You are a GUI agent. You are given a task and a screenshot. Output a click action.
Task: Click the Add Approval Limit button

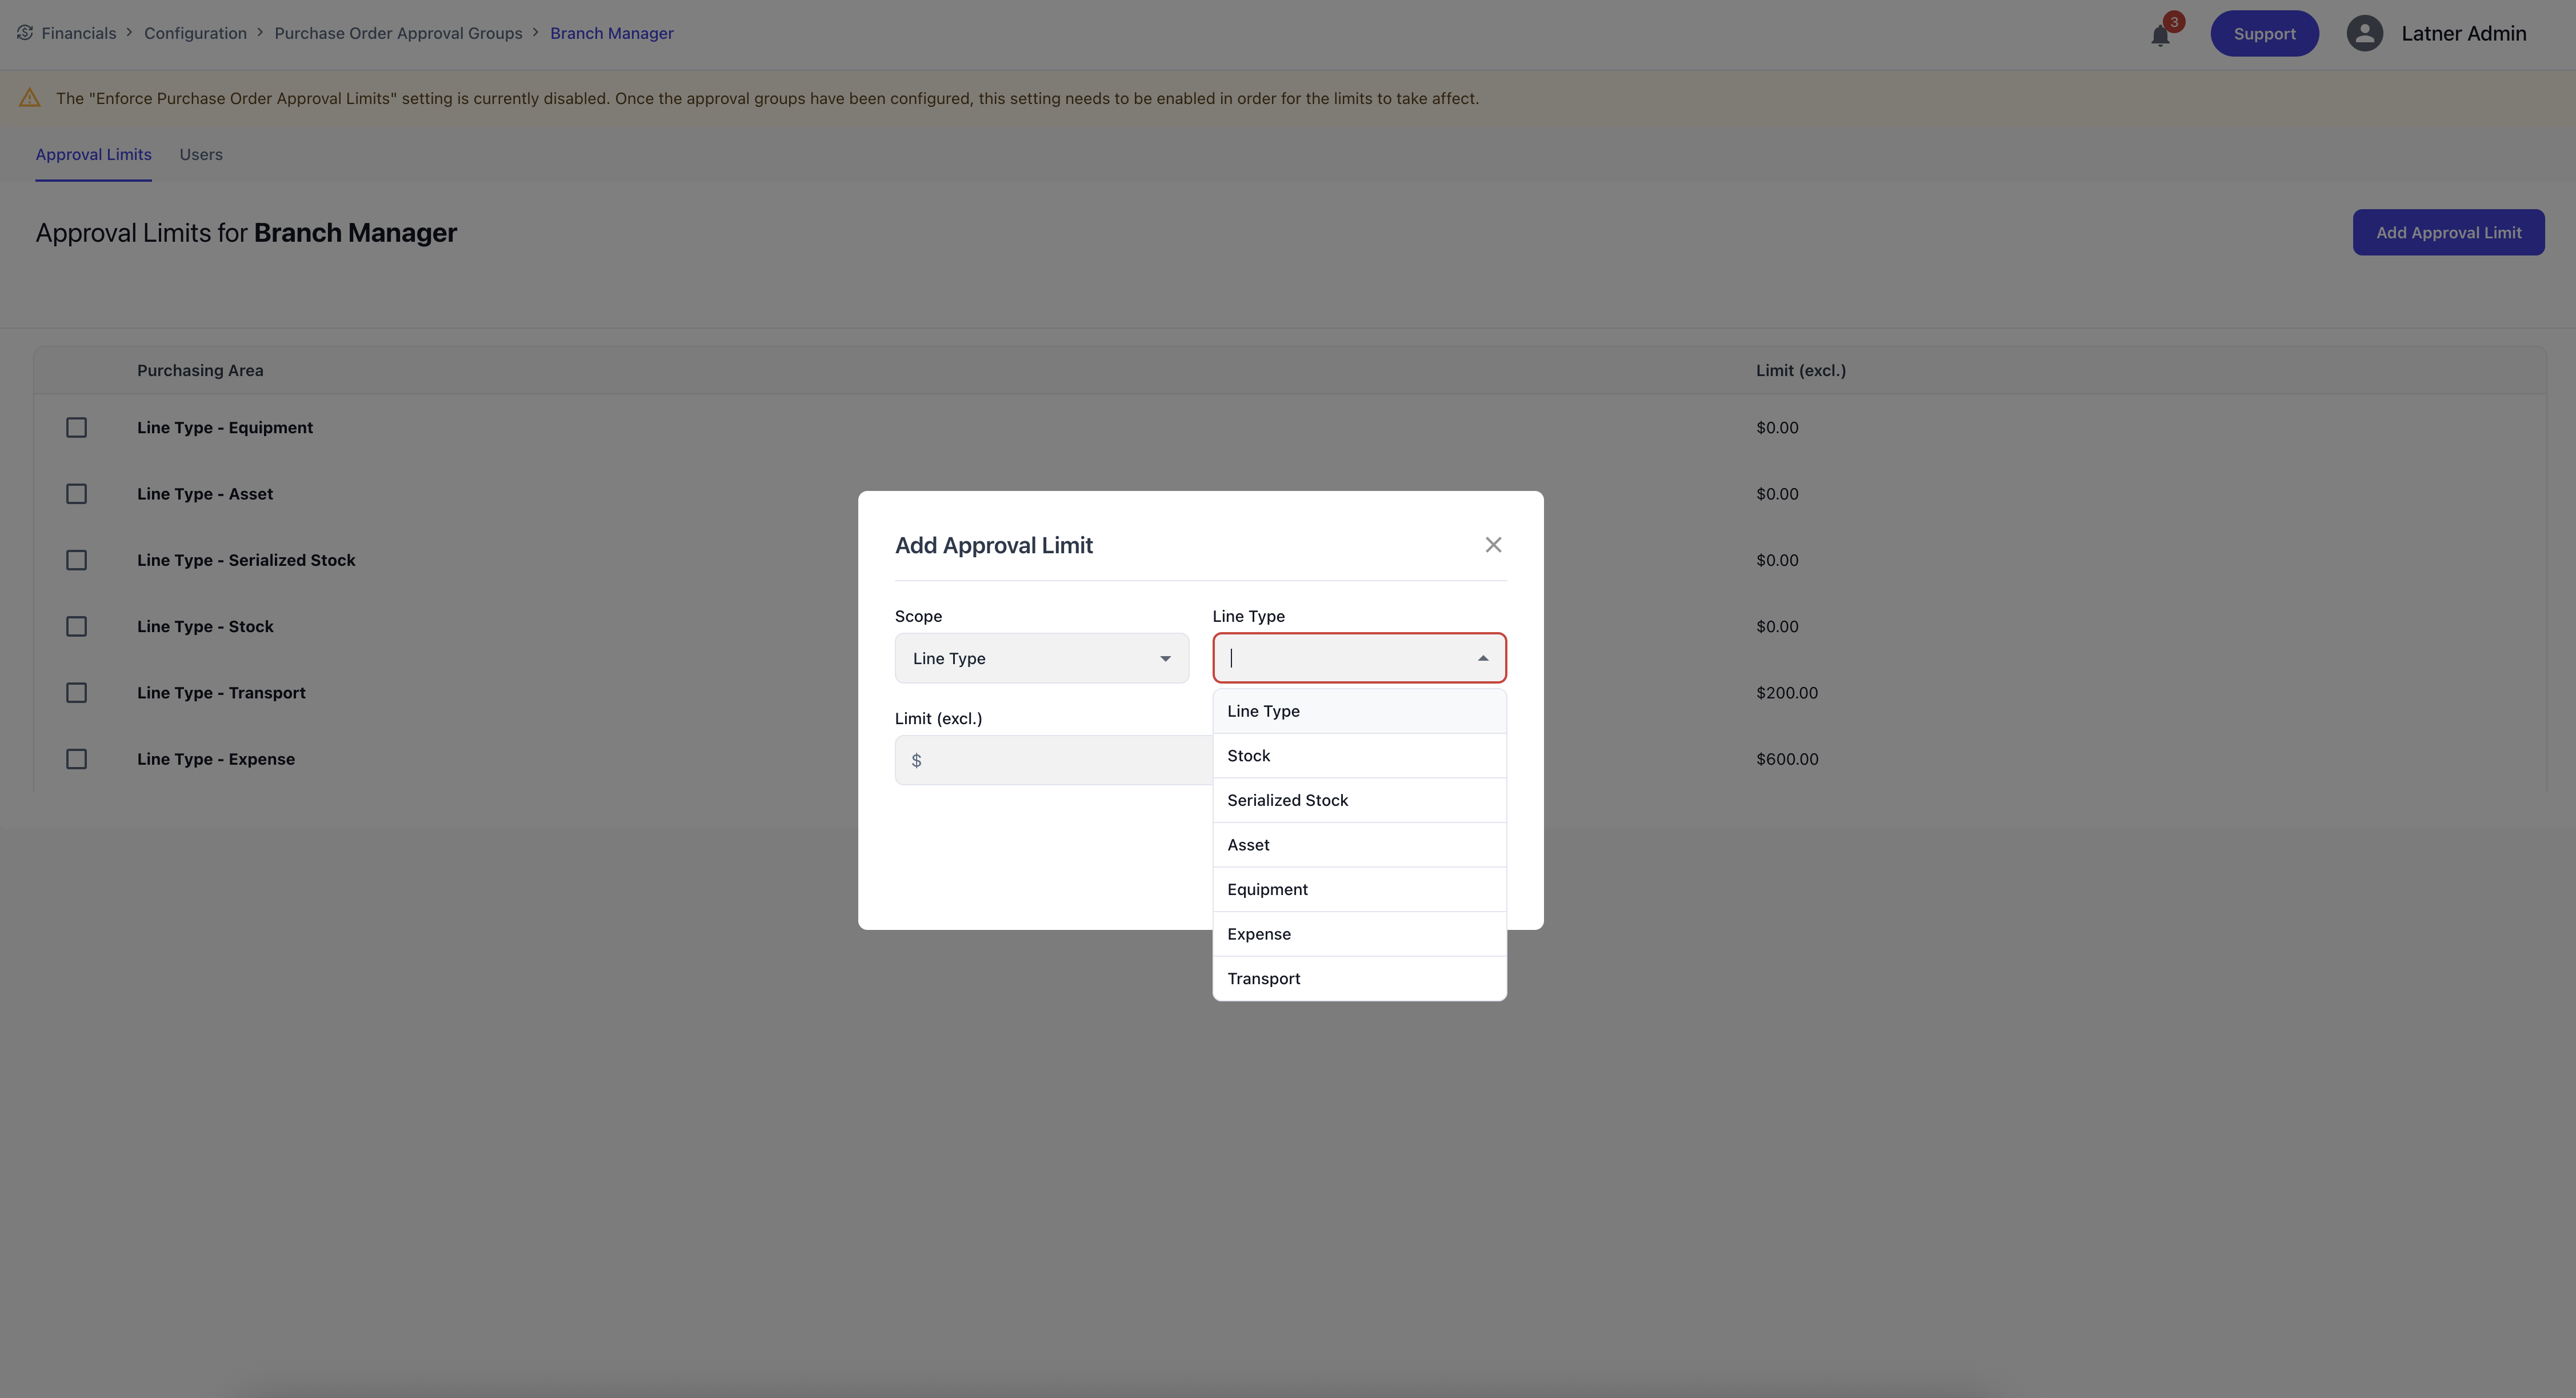click(2447, 233)
